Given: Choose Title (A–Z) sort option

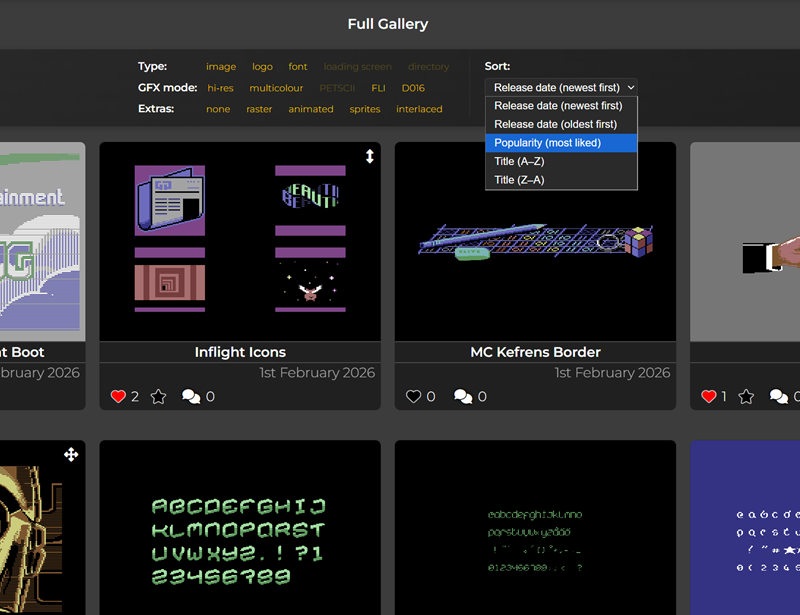Looking at the screenshot, I should tap(561, 161).
